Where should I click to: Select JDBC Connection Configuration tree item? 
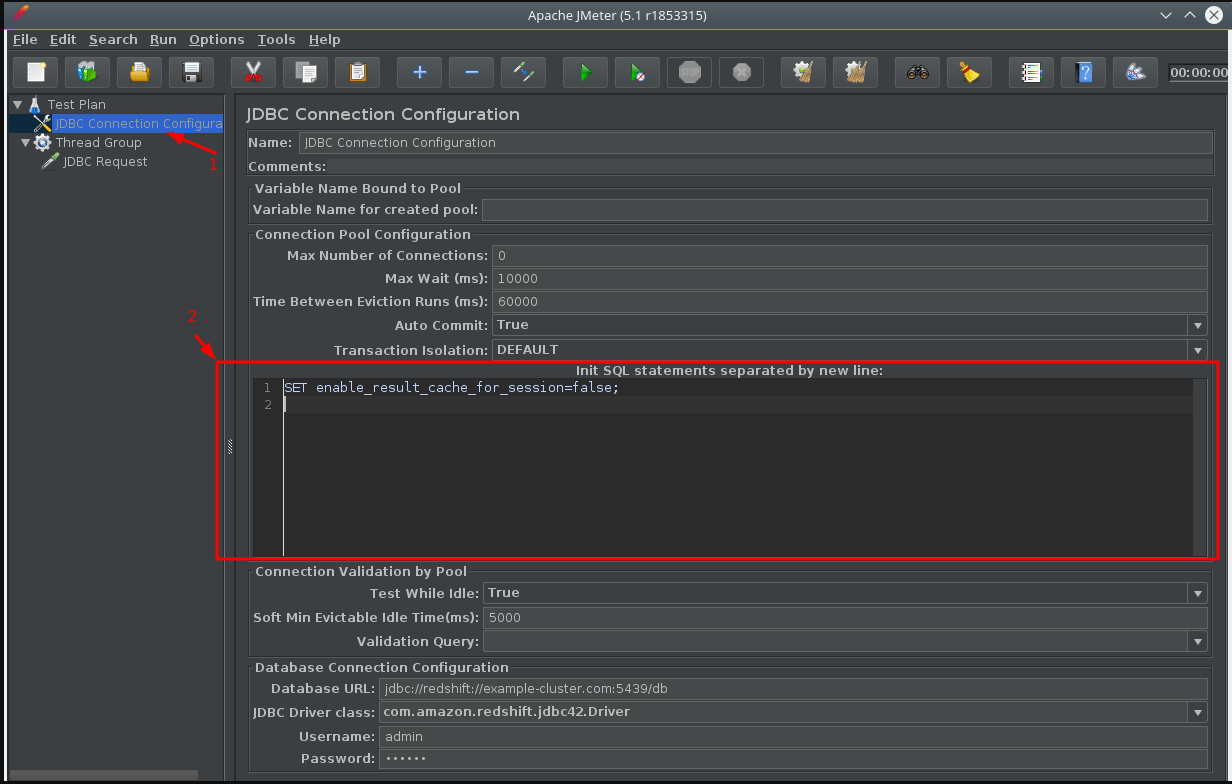pos(138,123)
